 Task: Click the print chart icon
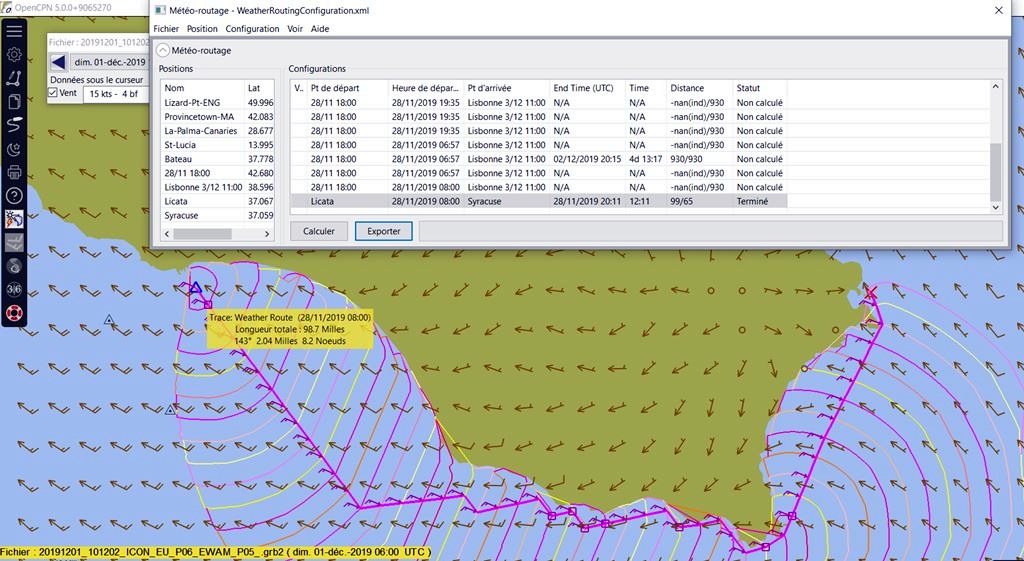coord(14,173)
